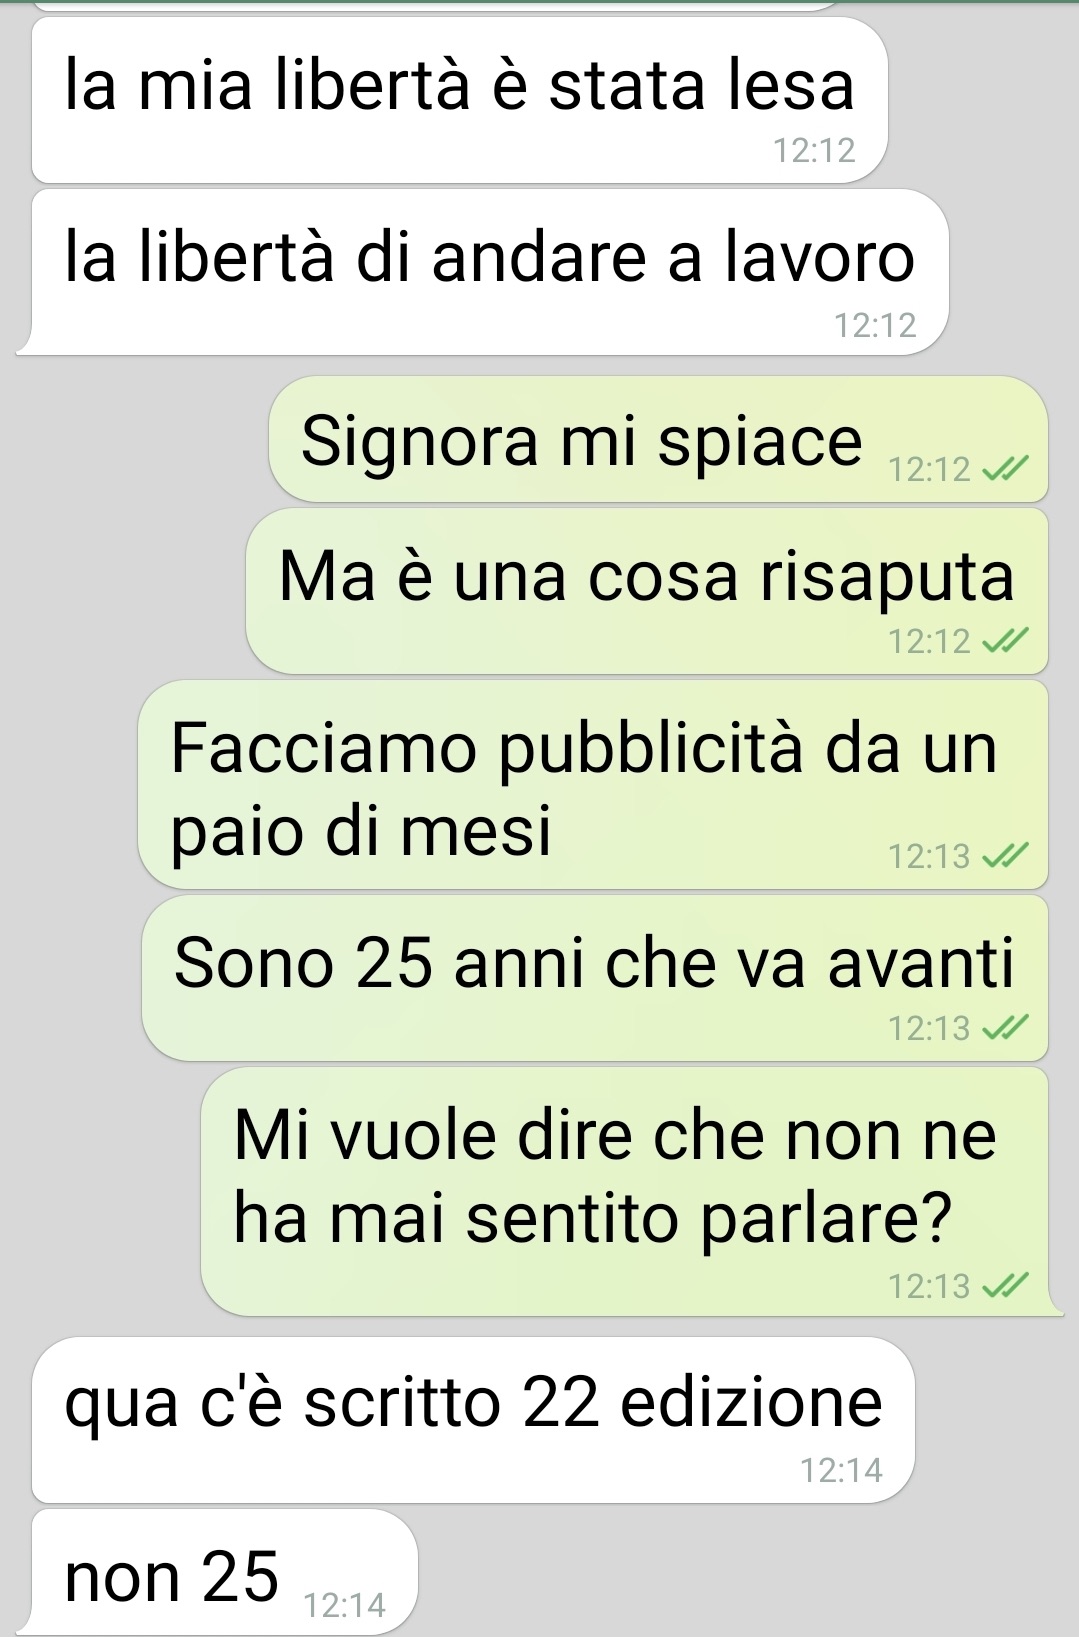Select the 'Sono 25 anni che va avanti' message

[595, 978]
